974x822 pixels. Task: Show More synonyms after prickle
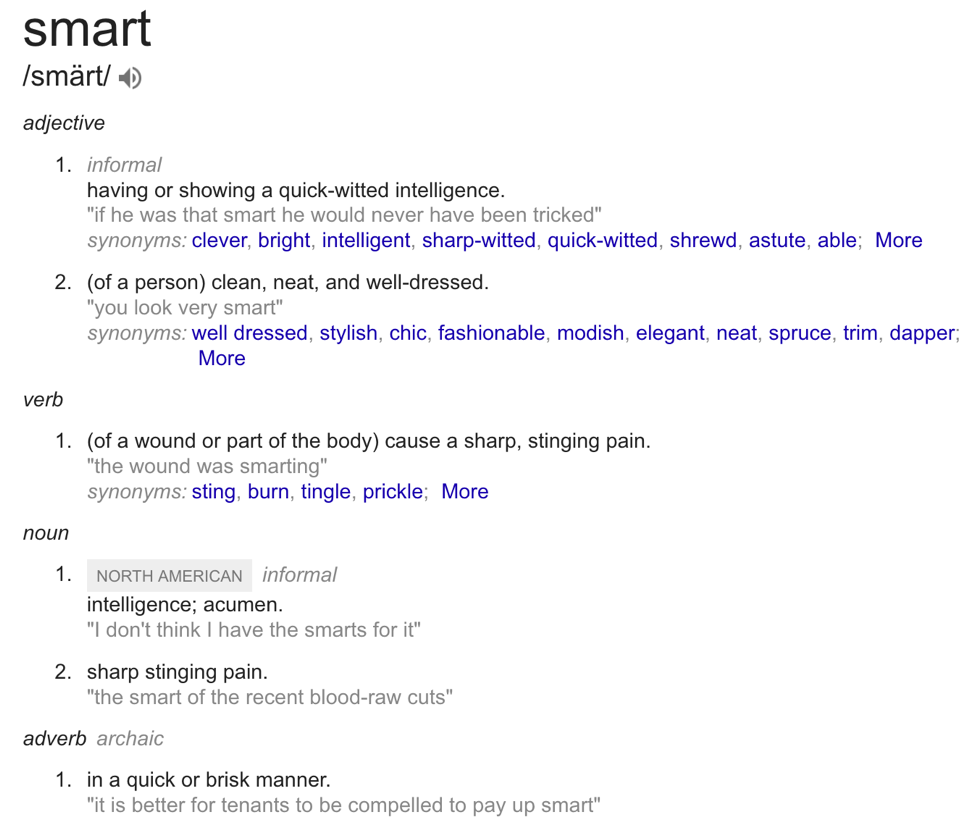pos(464,491)
